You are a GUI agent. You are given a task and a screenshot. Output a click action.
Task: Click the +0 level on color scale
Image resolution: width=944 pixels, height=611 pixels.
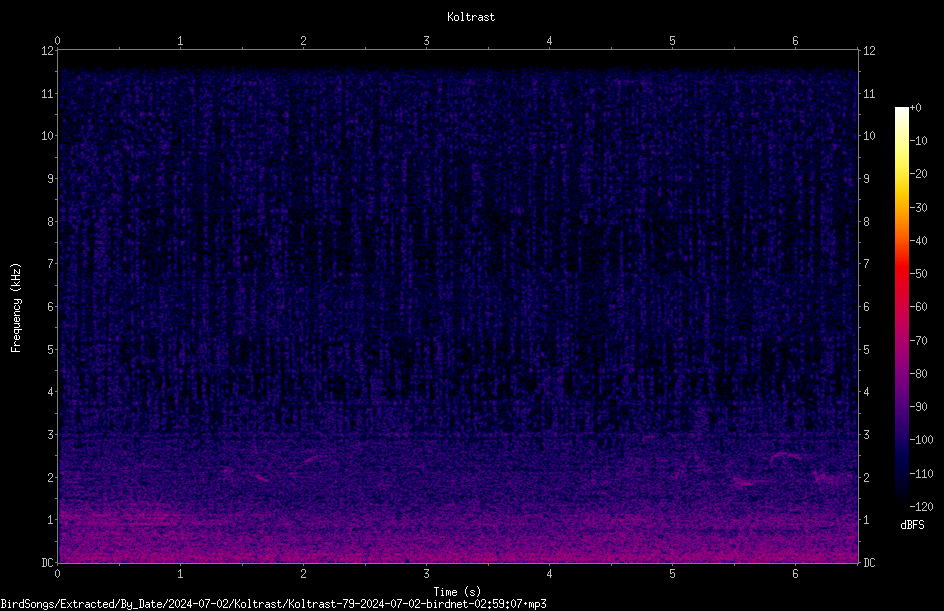coord(915,108)
